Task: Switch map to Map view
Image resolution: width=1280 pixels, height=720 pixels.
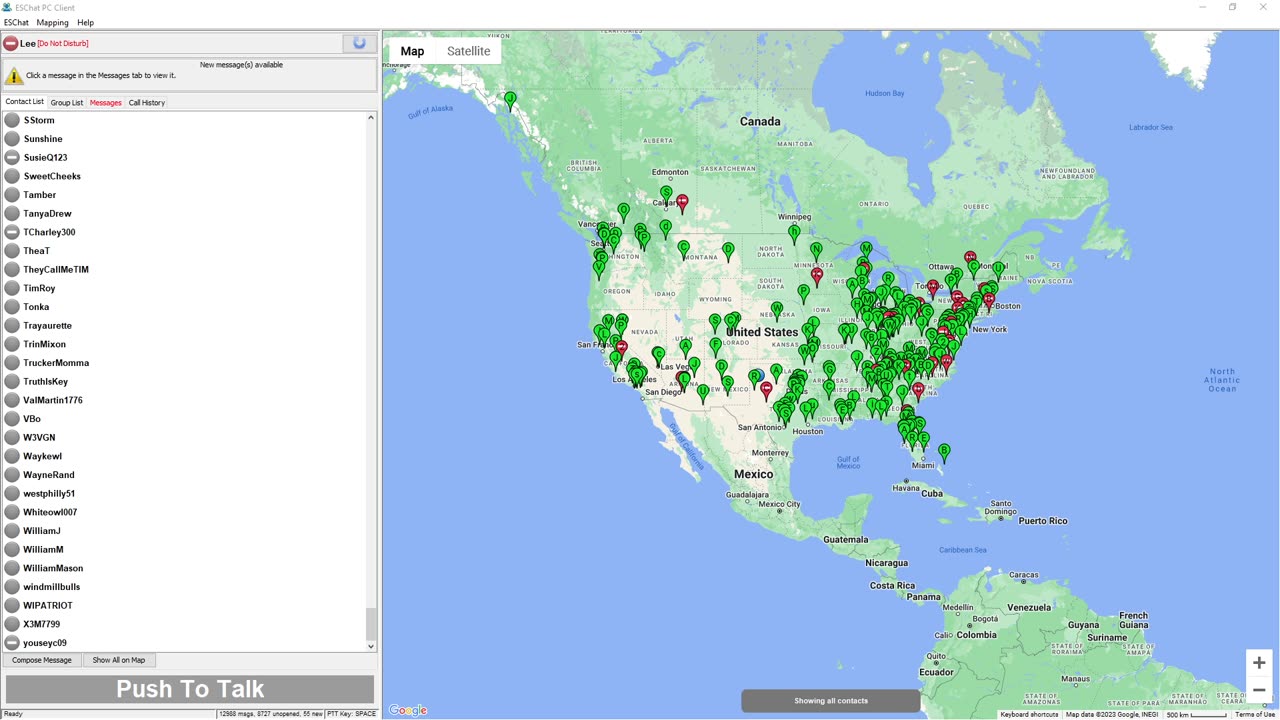Action: point(412,51)
